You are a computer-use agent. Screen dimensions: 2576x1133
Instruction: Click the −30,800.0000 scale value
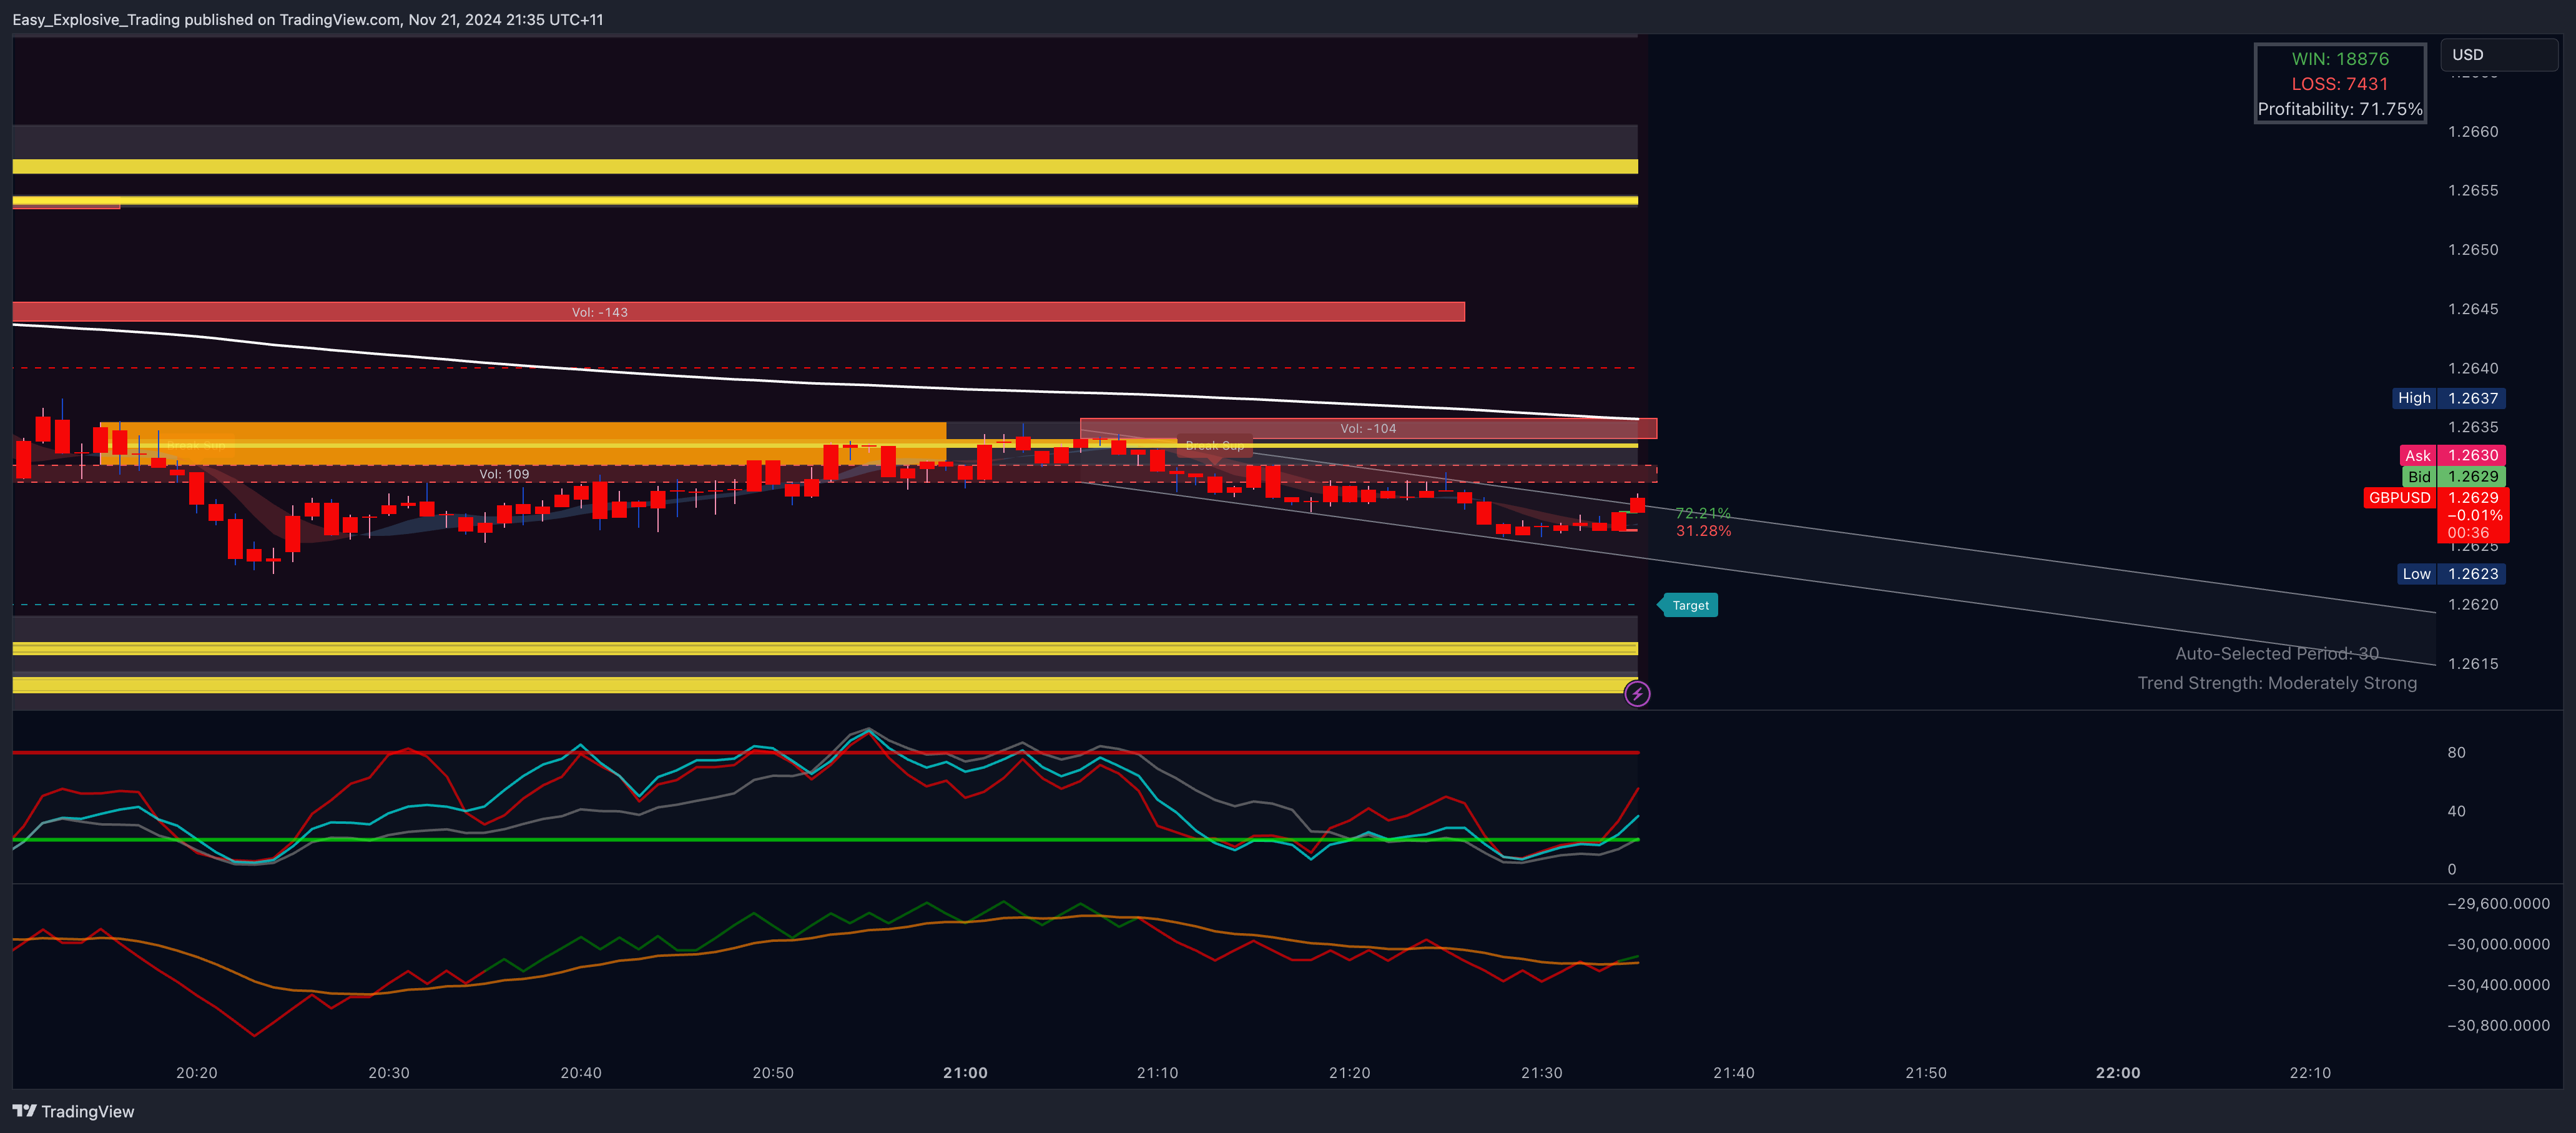click(x=2498, y=1025)
